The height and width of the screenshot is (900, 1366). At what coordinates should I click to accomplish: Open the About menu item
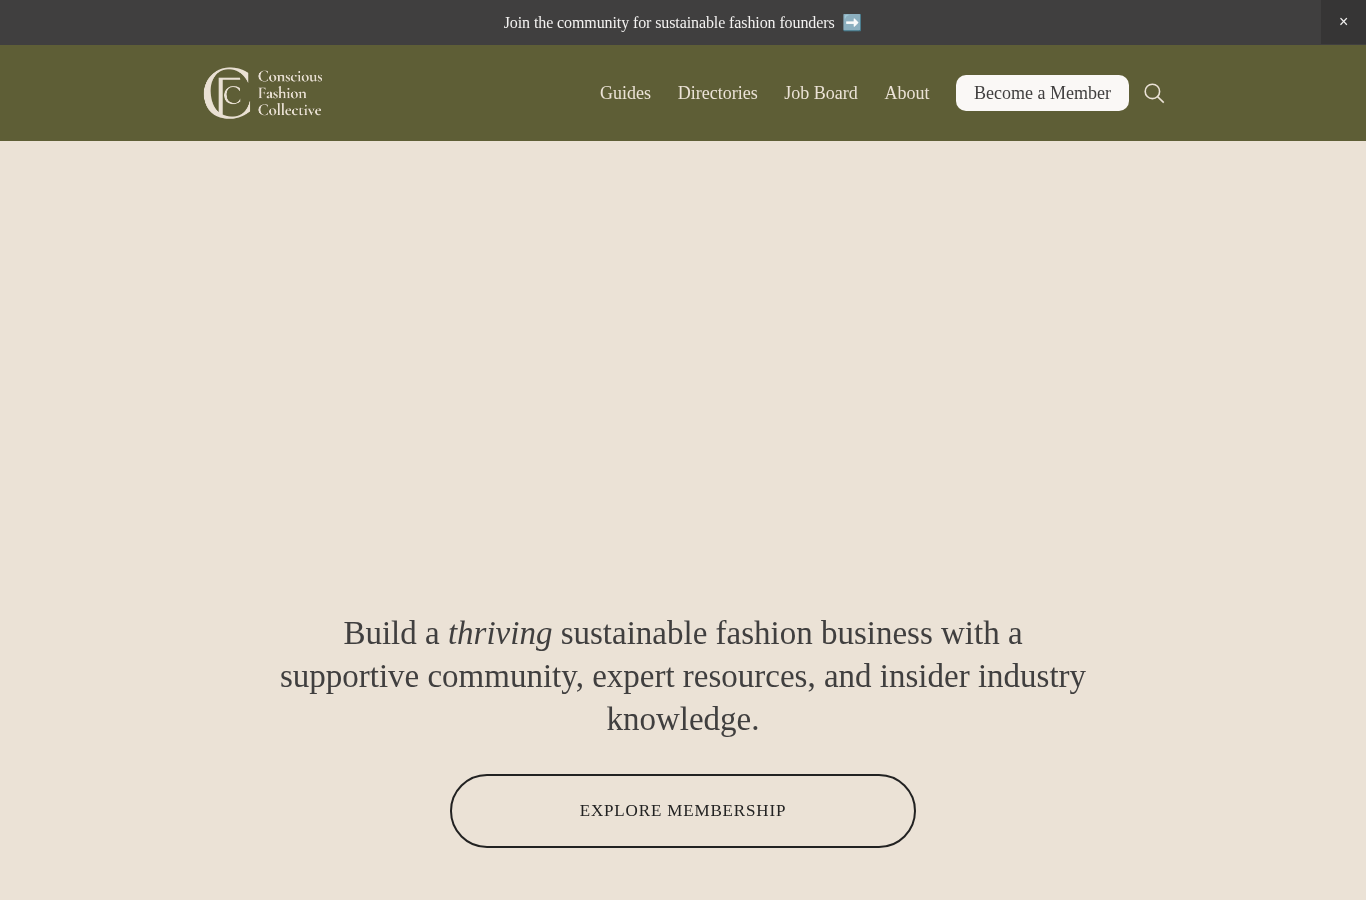click(906, 93)
